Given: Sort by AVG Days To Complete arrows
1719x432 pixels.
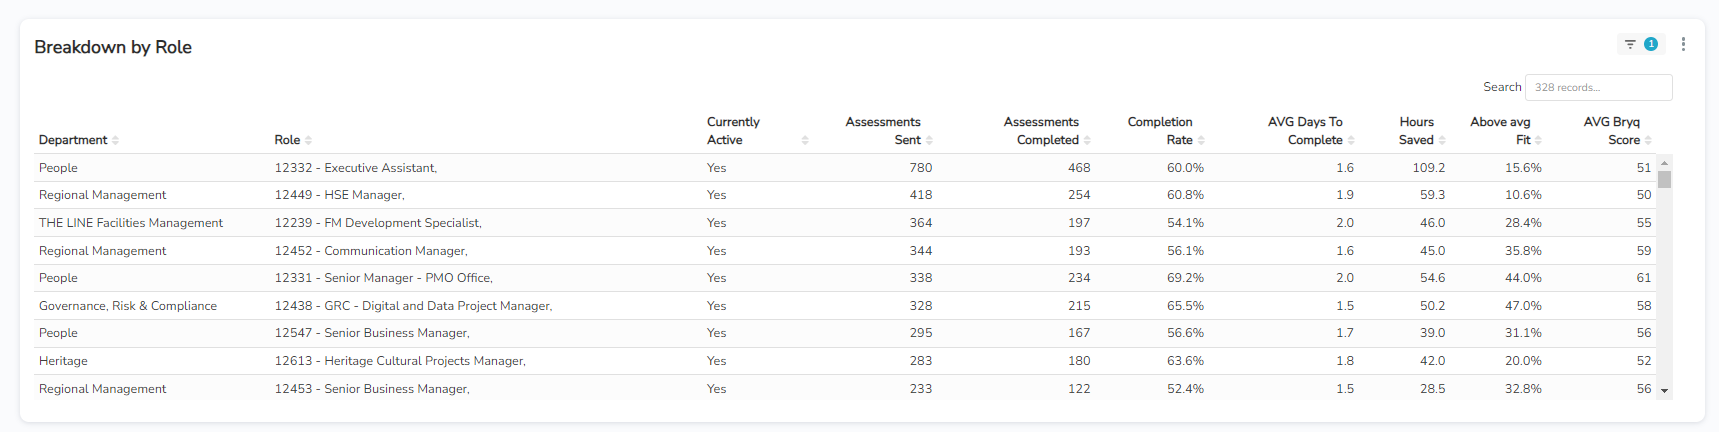Looking at the screenshot, I should (1351, 141).
